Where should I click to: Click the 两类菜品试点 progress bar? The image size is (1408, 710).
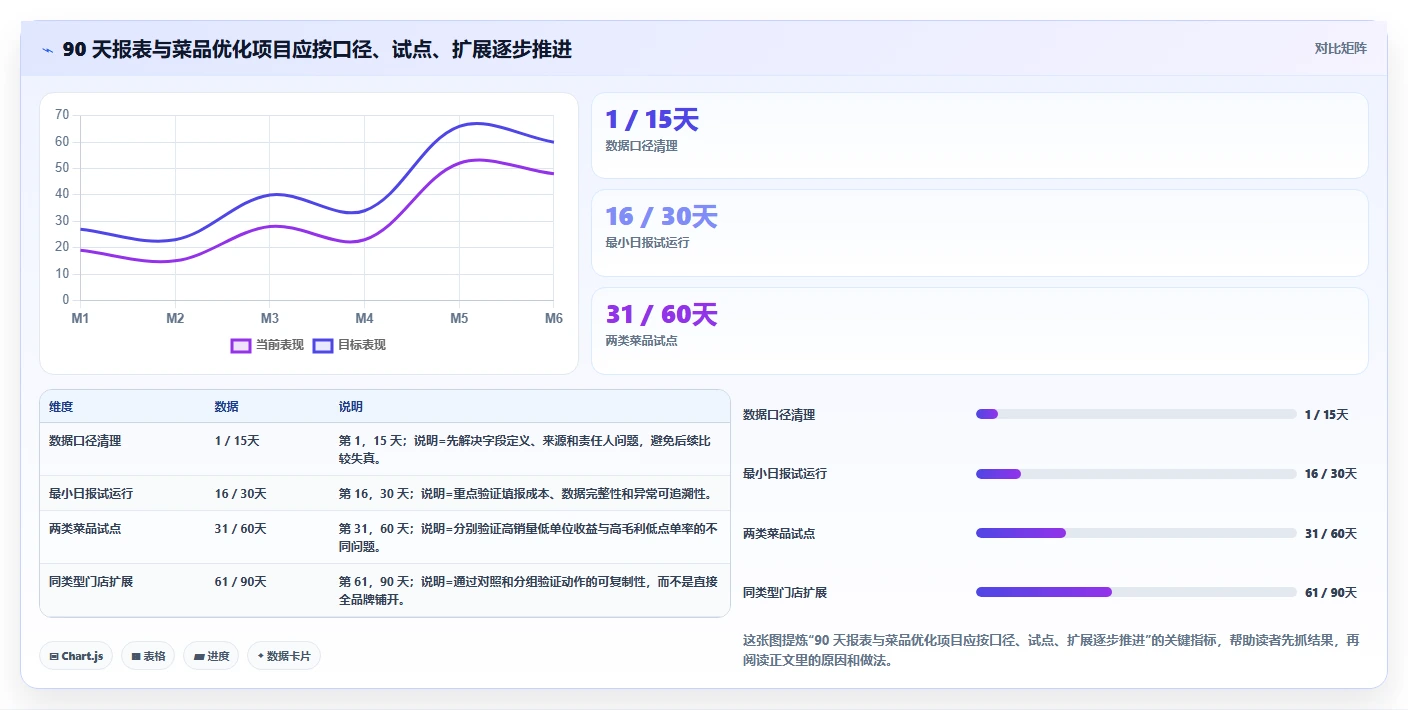coord(1136,533)
